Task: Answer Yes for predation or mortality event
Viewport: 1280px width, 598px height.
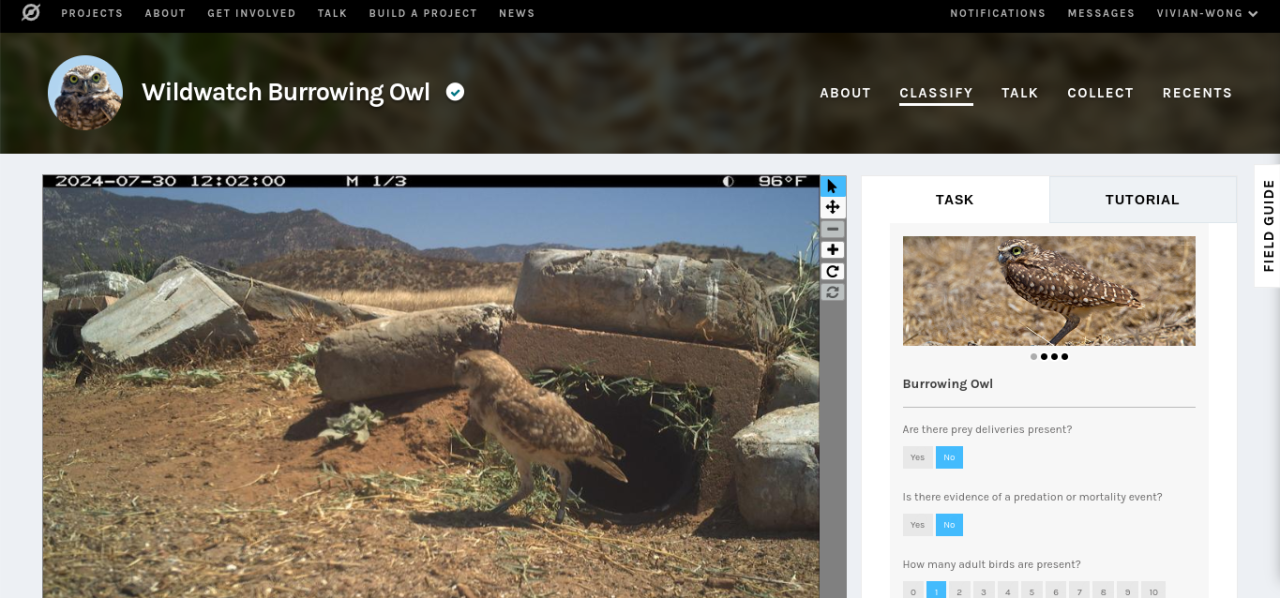Action: [917, 525]
